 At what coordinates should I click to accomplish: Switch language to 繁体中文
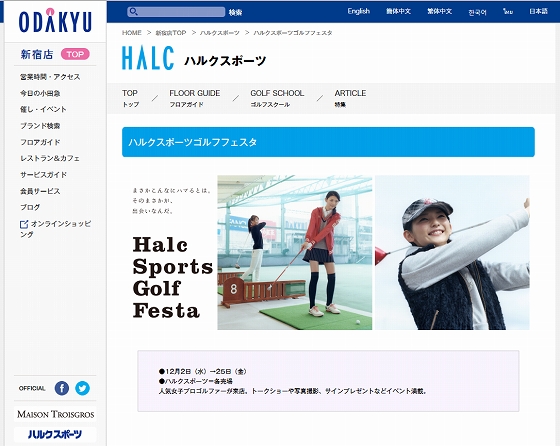click(440, 11)
